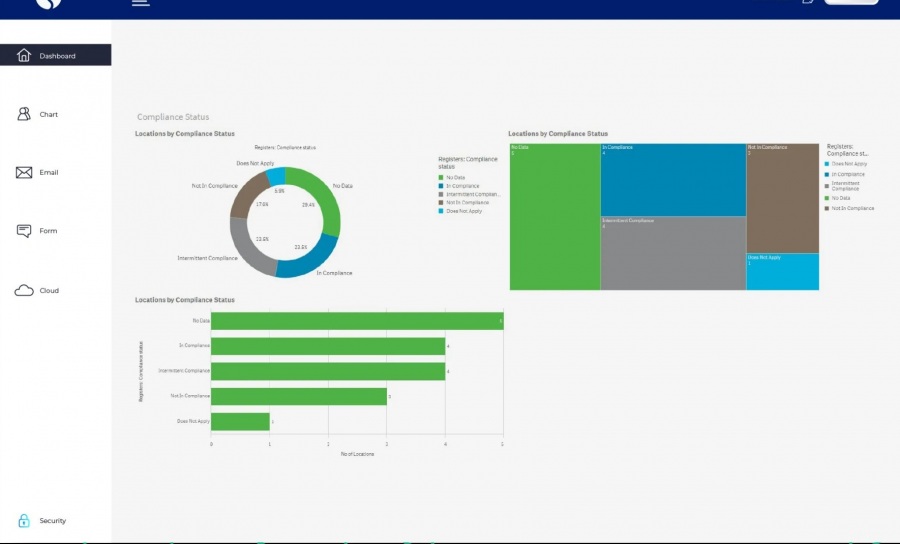Click the app logo in top-left corner

(48, 4)
